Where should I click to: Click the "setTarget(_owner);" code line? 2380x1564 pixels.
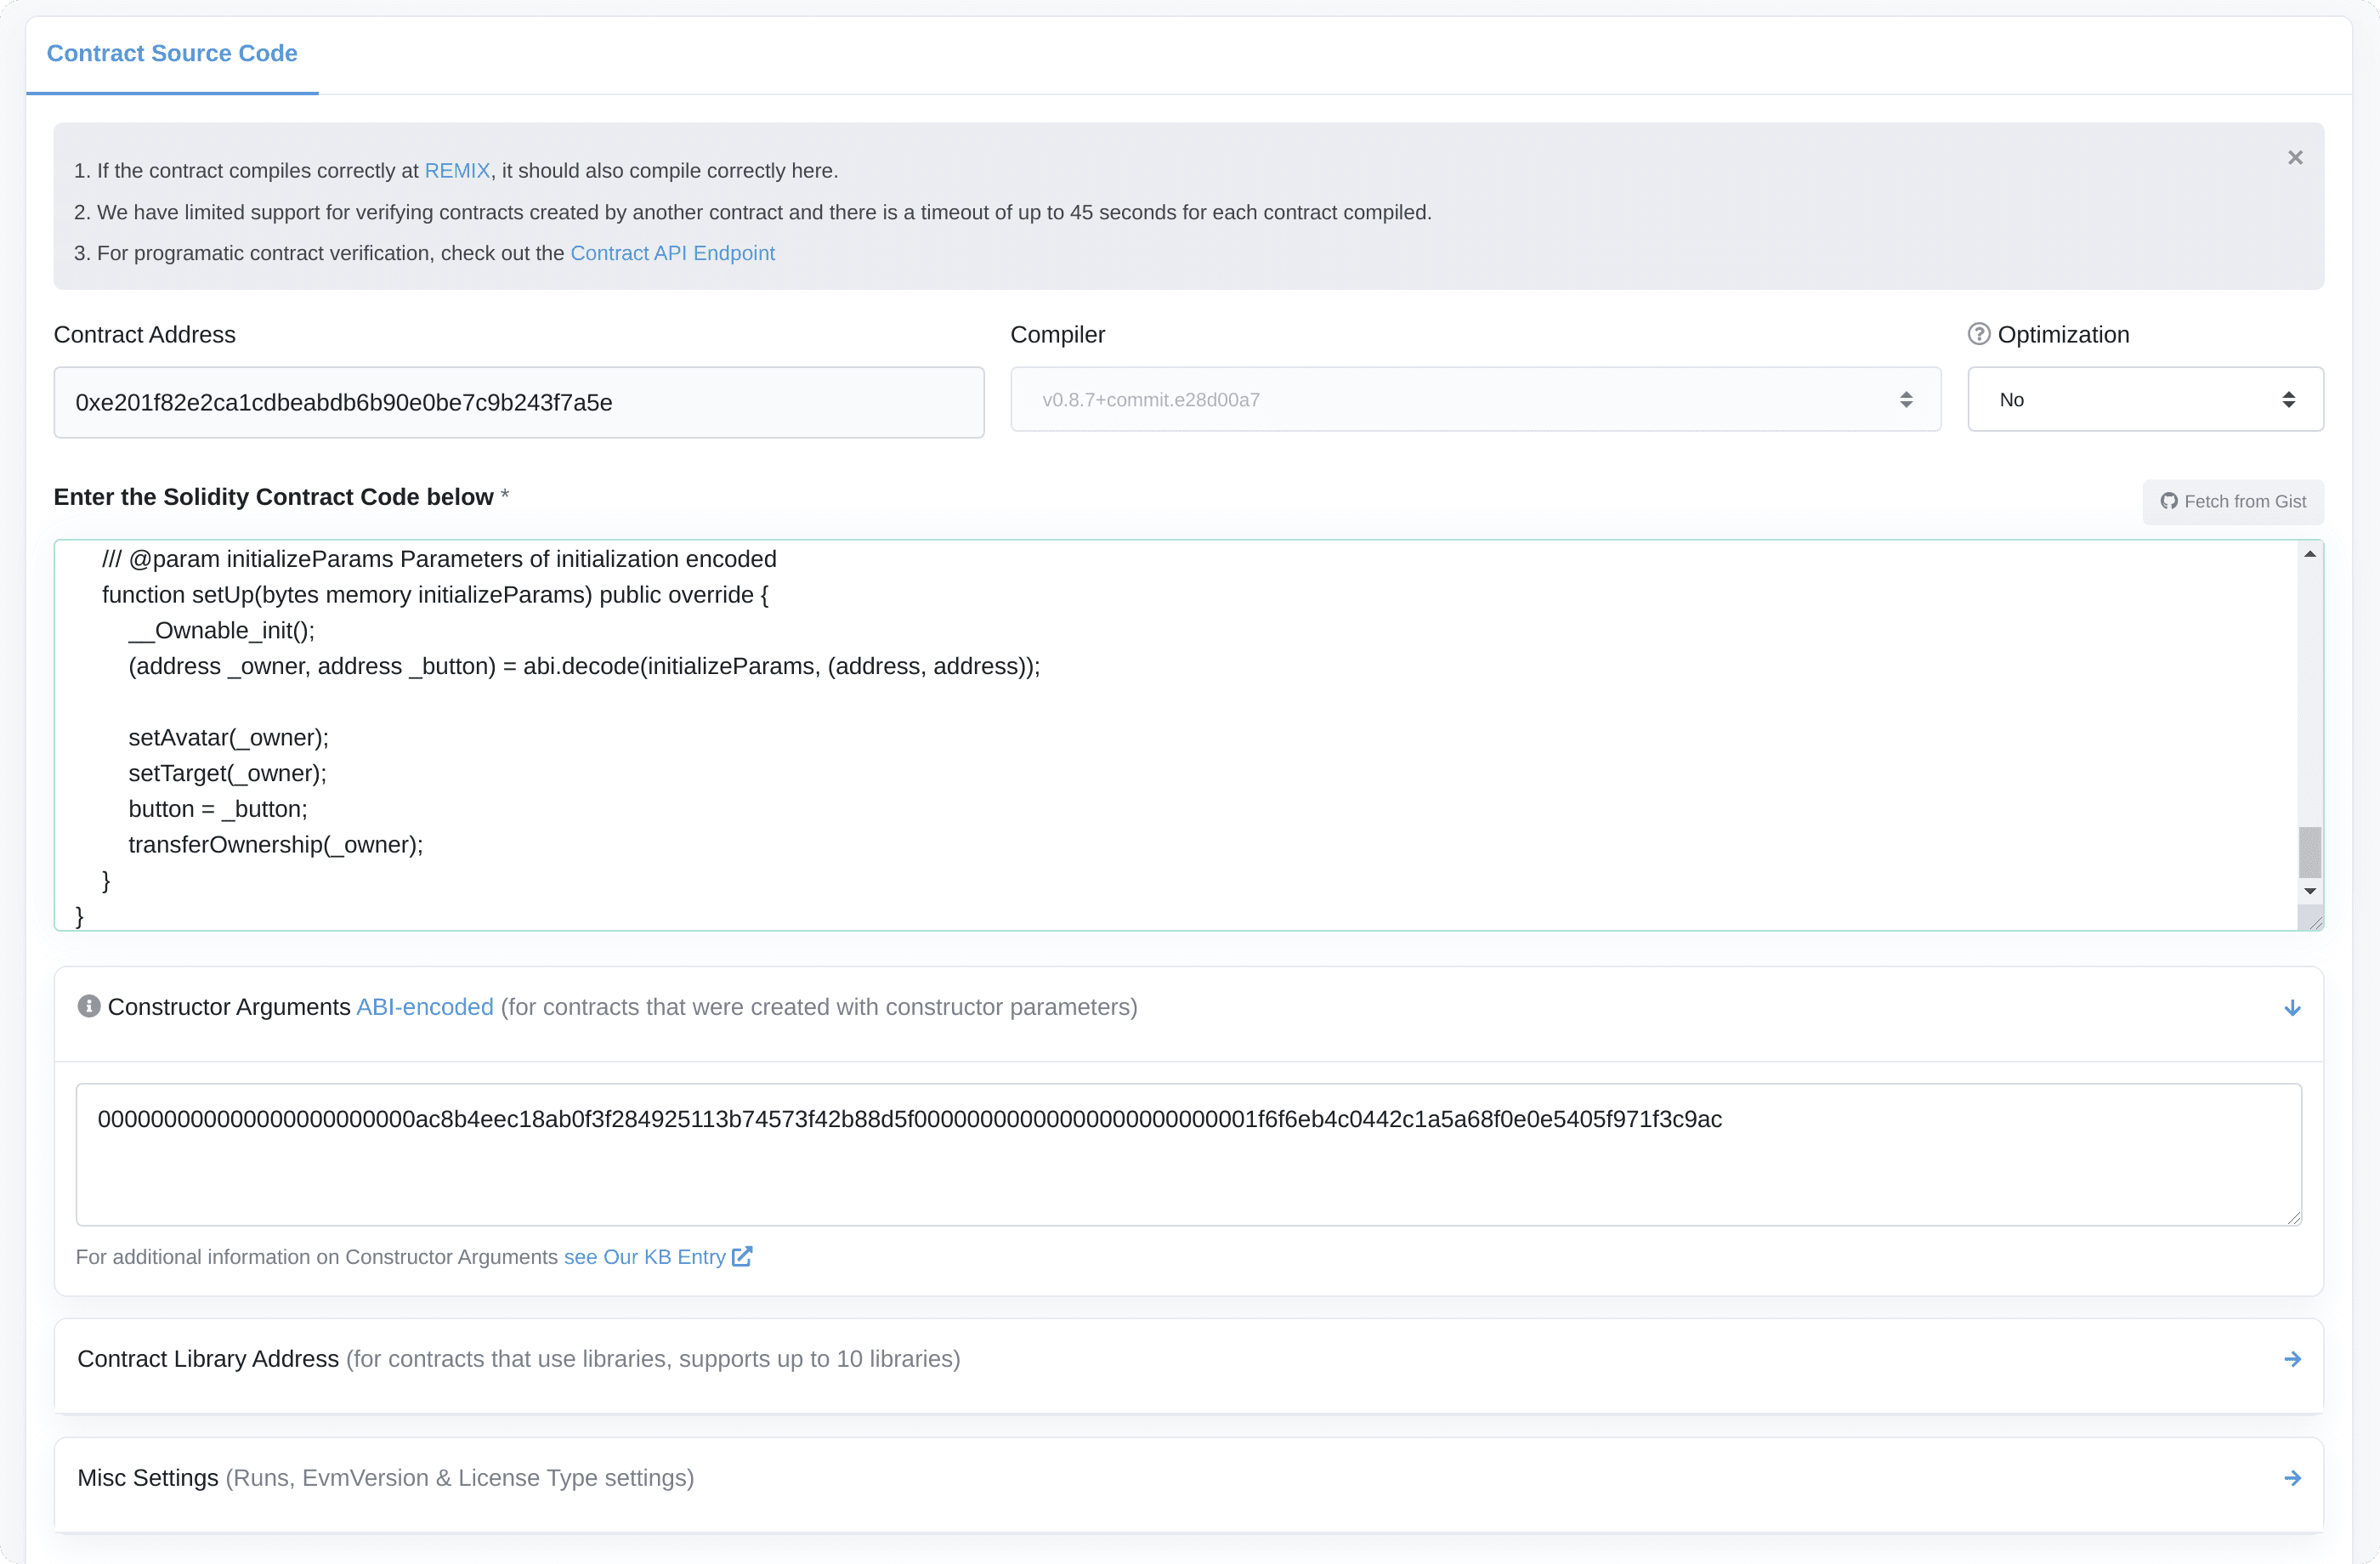(x=227, y=773)
